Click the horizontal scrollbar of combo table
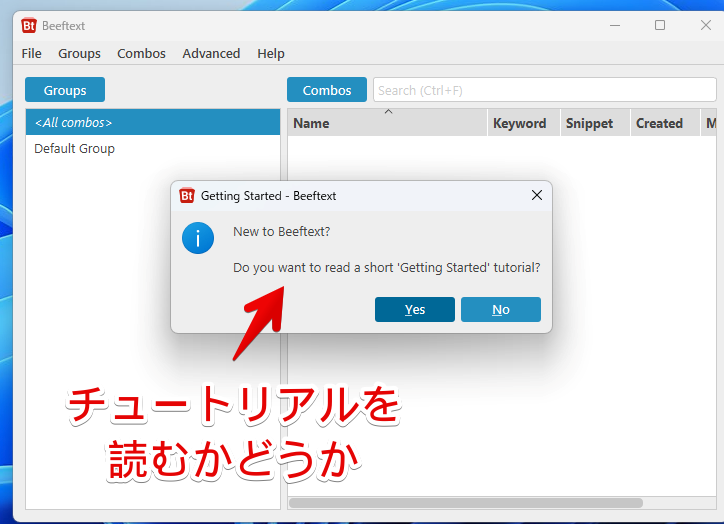This screenshot has height=524, width=724. [x=466, y=503]
